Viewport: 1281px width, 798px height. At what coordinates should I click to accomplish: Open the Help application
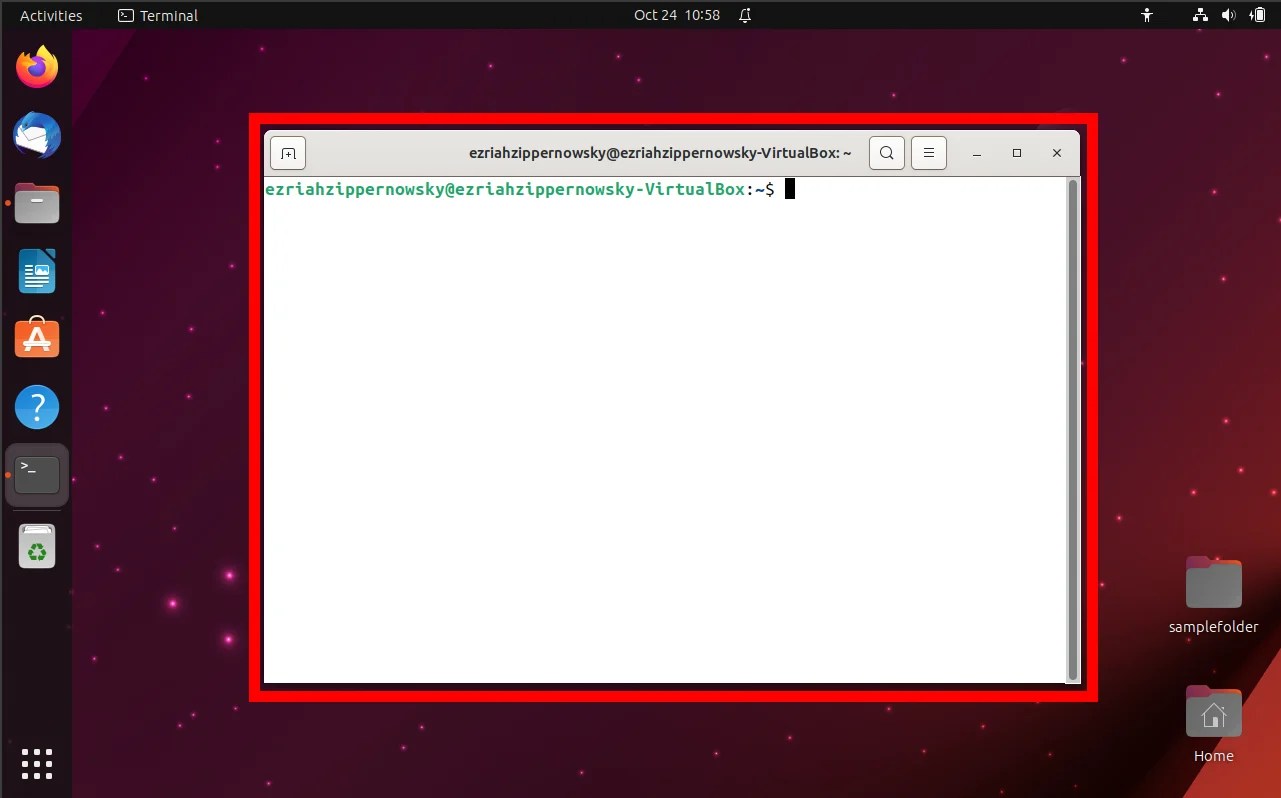37,407
